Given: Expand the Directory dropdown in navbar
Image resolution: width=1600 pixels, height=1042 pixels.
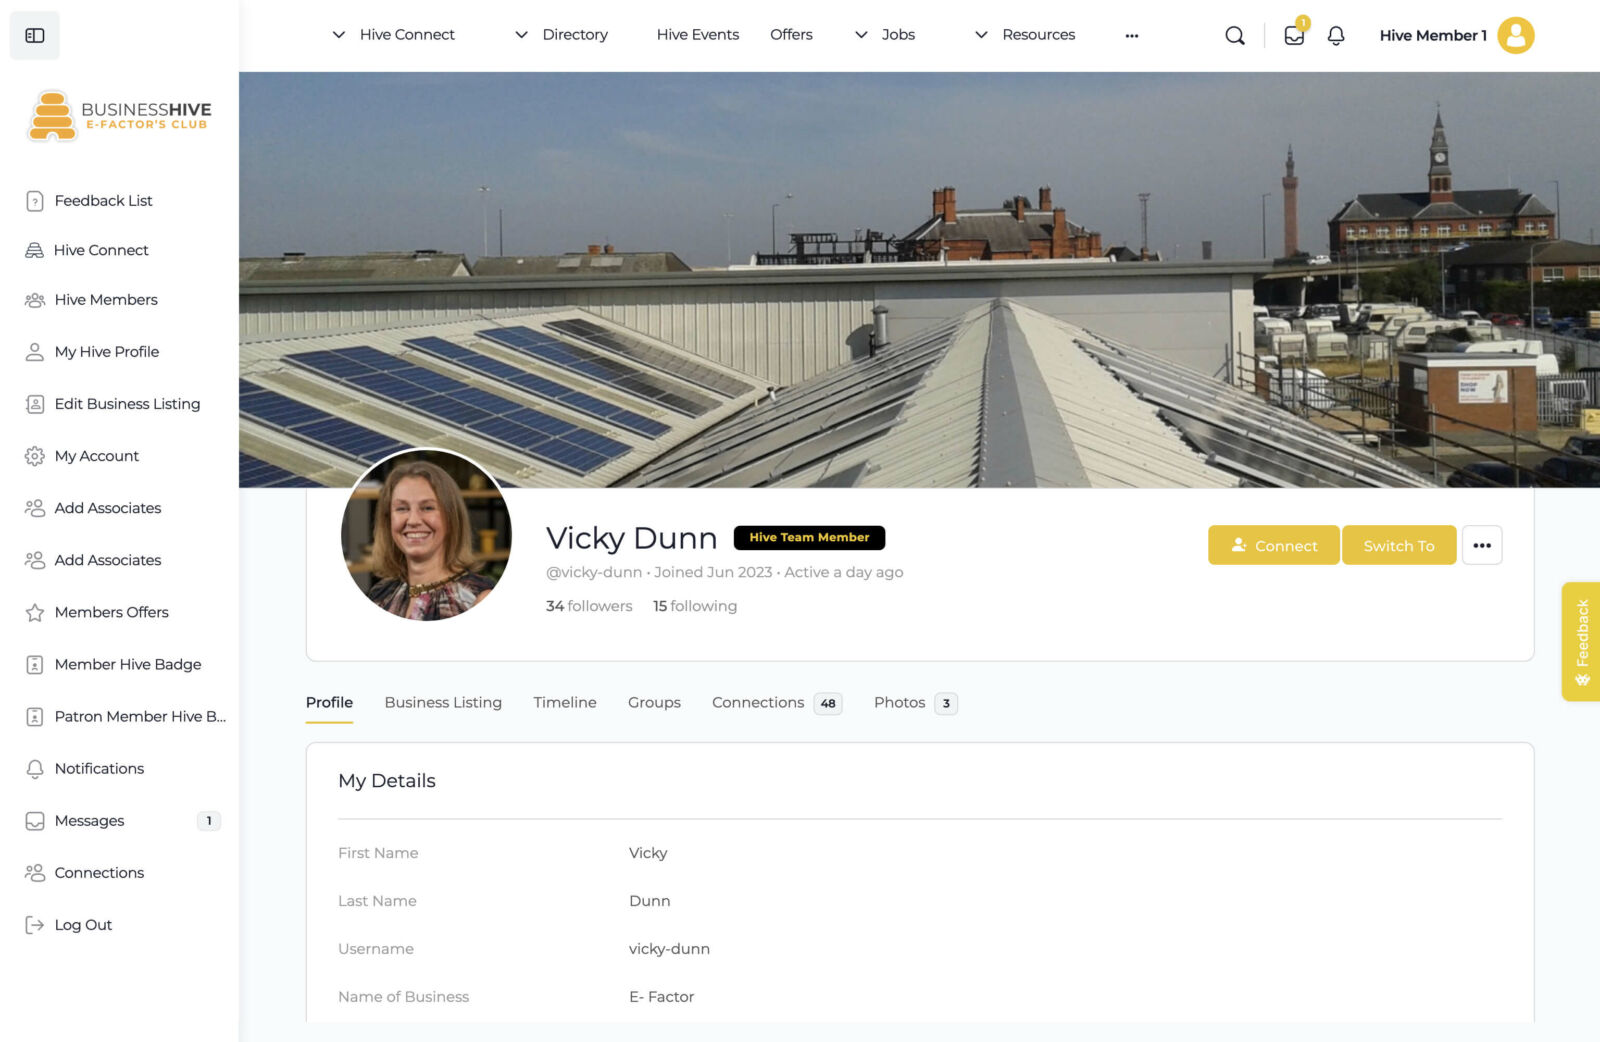Looking at the screenshot, I should 561,35.
